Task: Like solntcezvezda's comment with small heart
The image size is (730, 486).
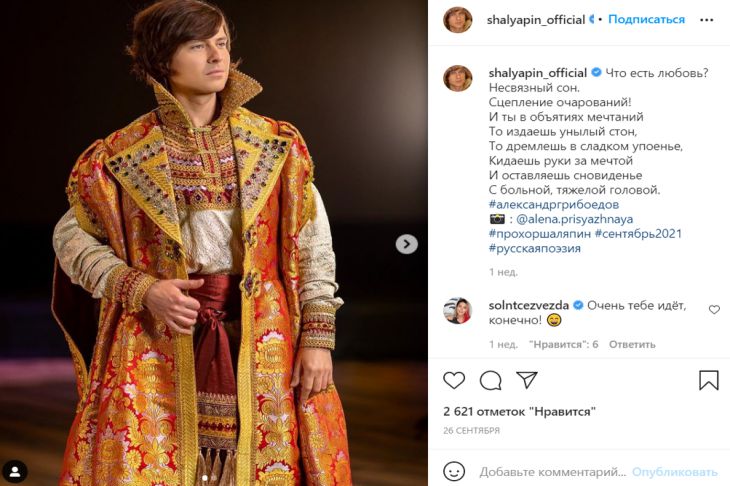Action: point(714,310)
